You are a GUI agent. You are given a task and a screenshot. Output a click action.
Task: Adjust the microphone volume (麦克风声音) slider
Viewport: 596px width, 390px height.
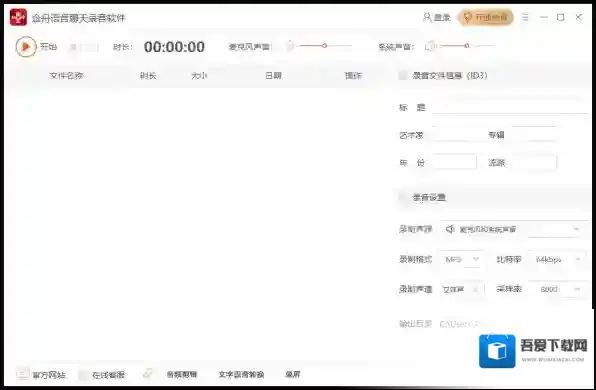tap(325, 46)
